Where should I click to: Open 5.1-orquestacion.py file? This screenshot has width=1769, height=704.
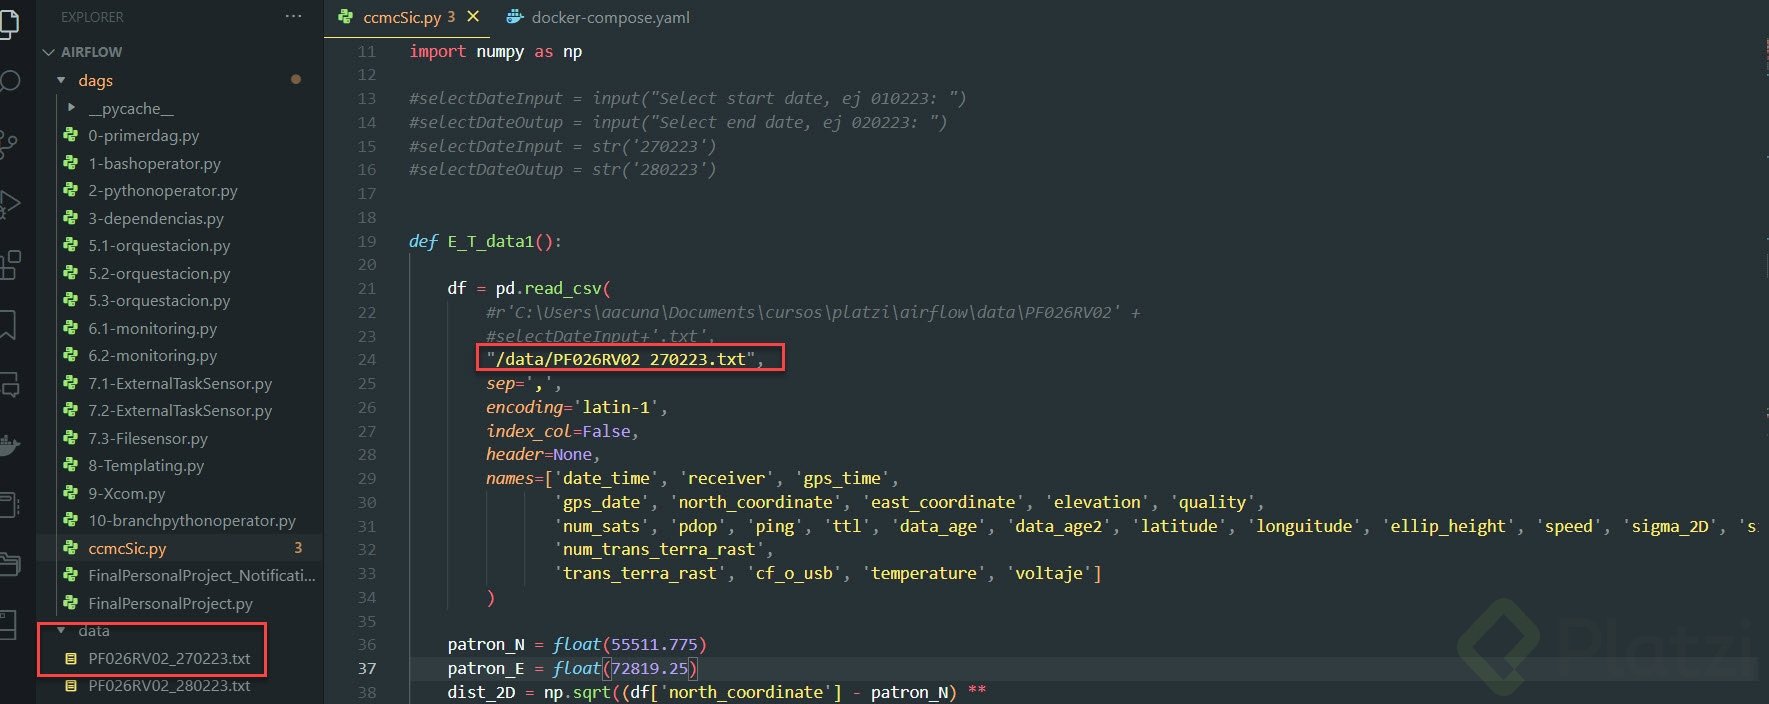(158, 245)
